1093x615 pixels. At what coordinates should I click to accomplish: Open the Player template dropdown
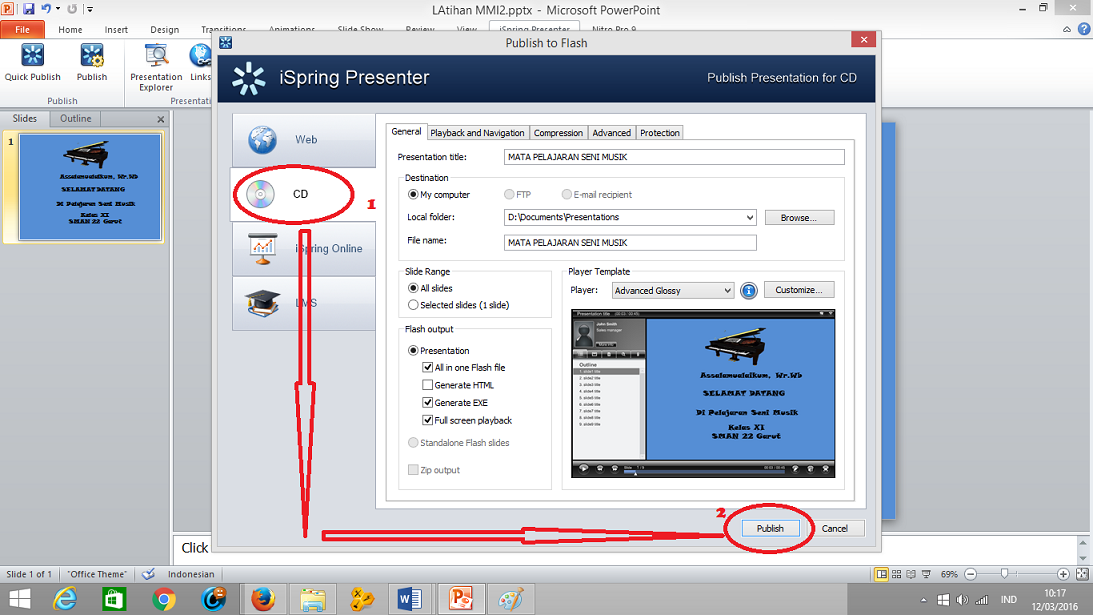point(729,290)
